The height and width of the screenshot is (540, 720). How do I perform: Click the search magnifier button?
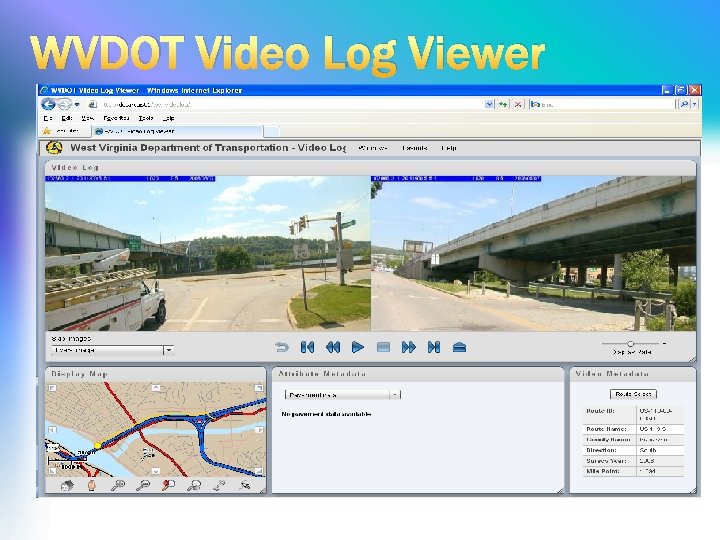click(684, 104)
